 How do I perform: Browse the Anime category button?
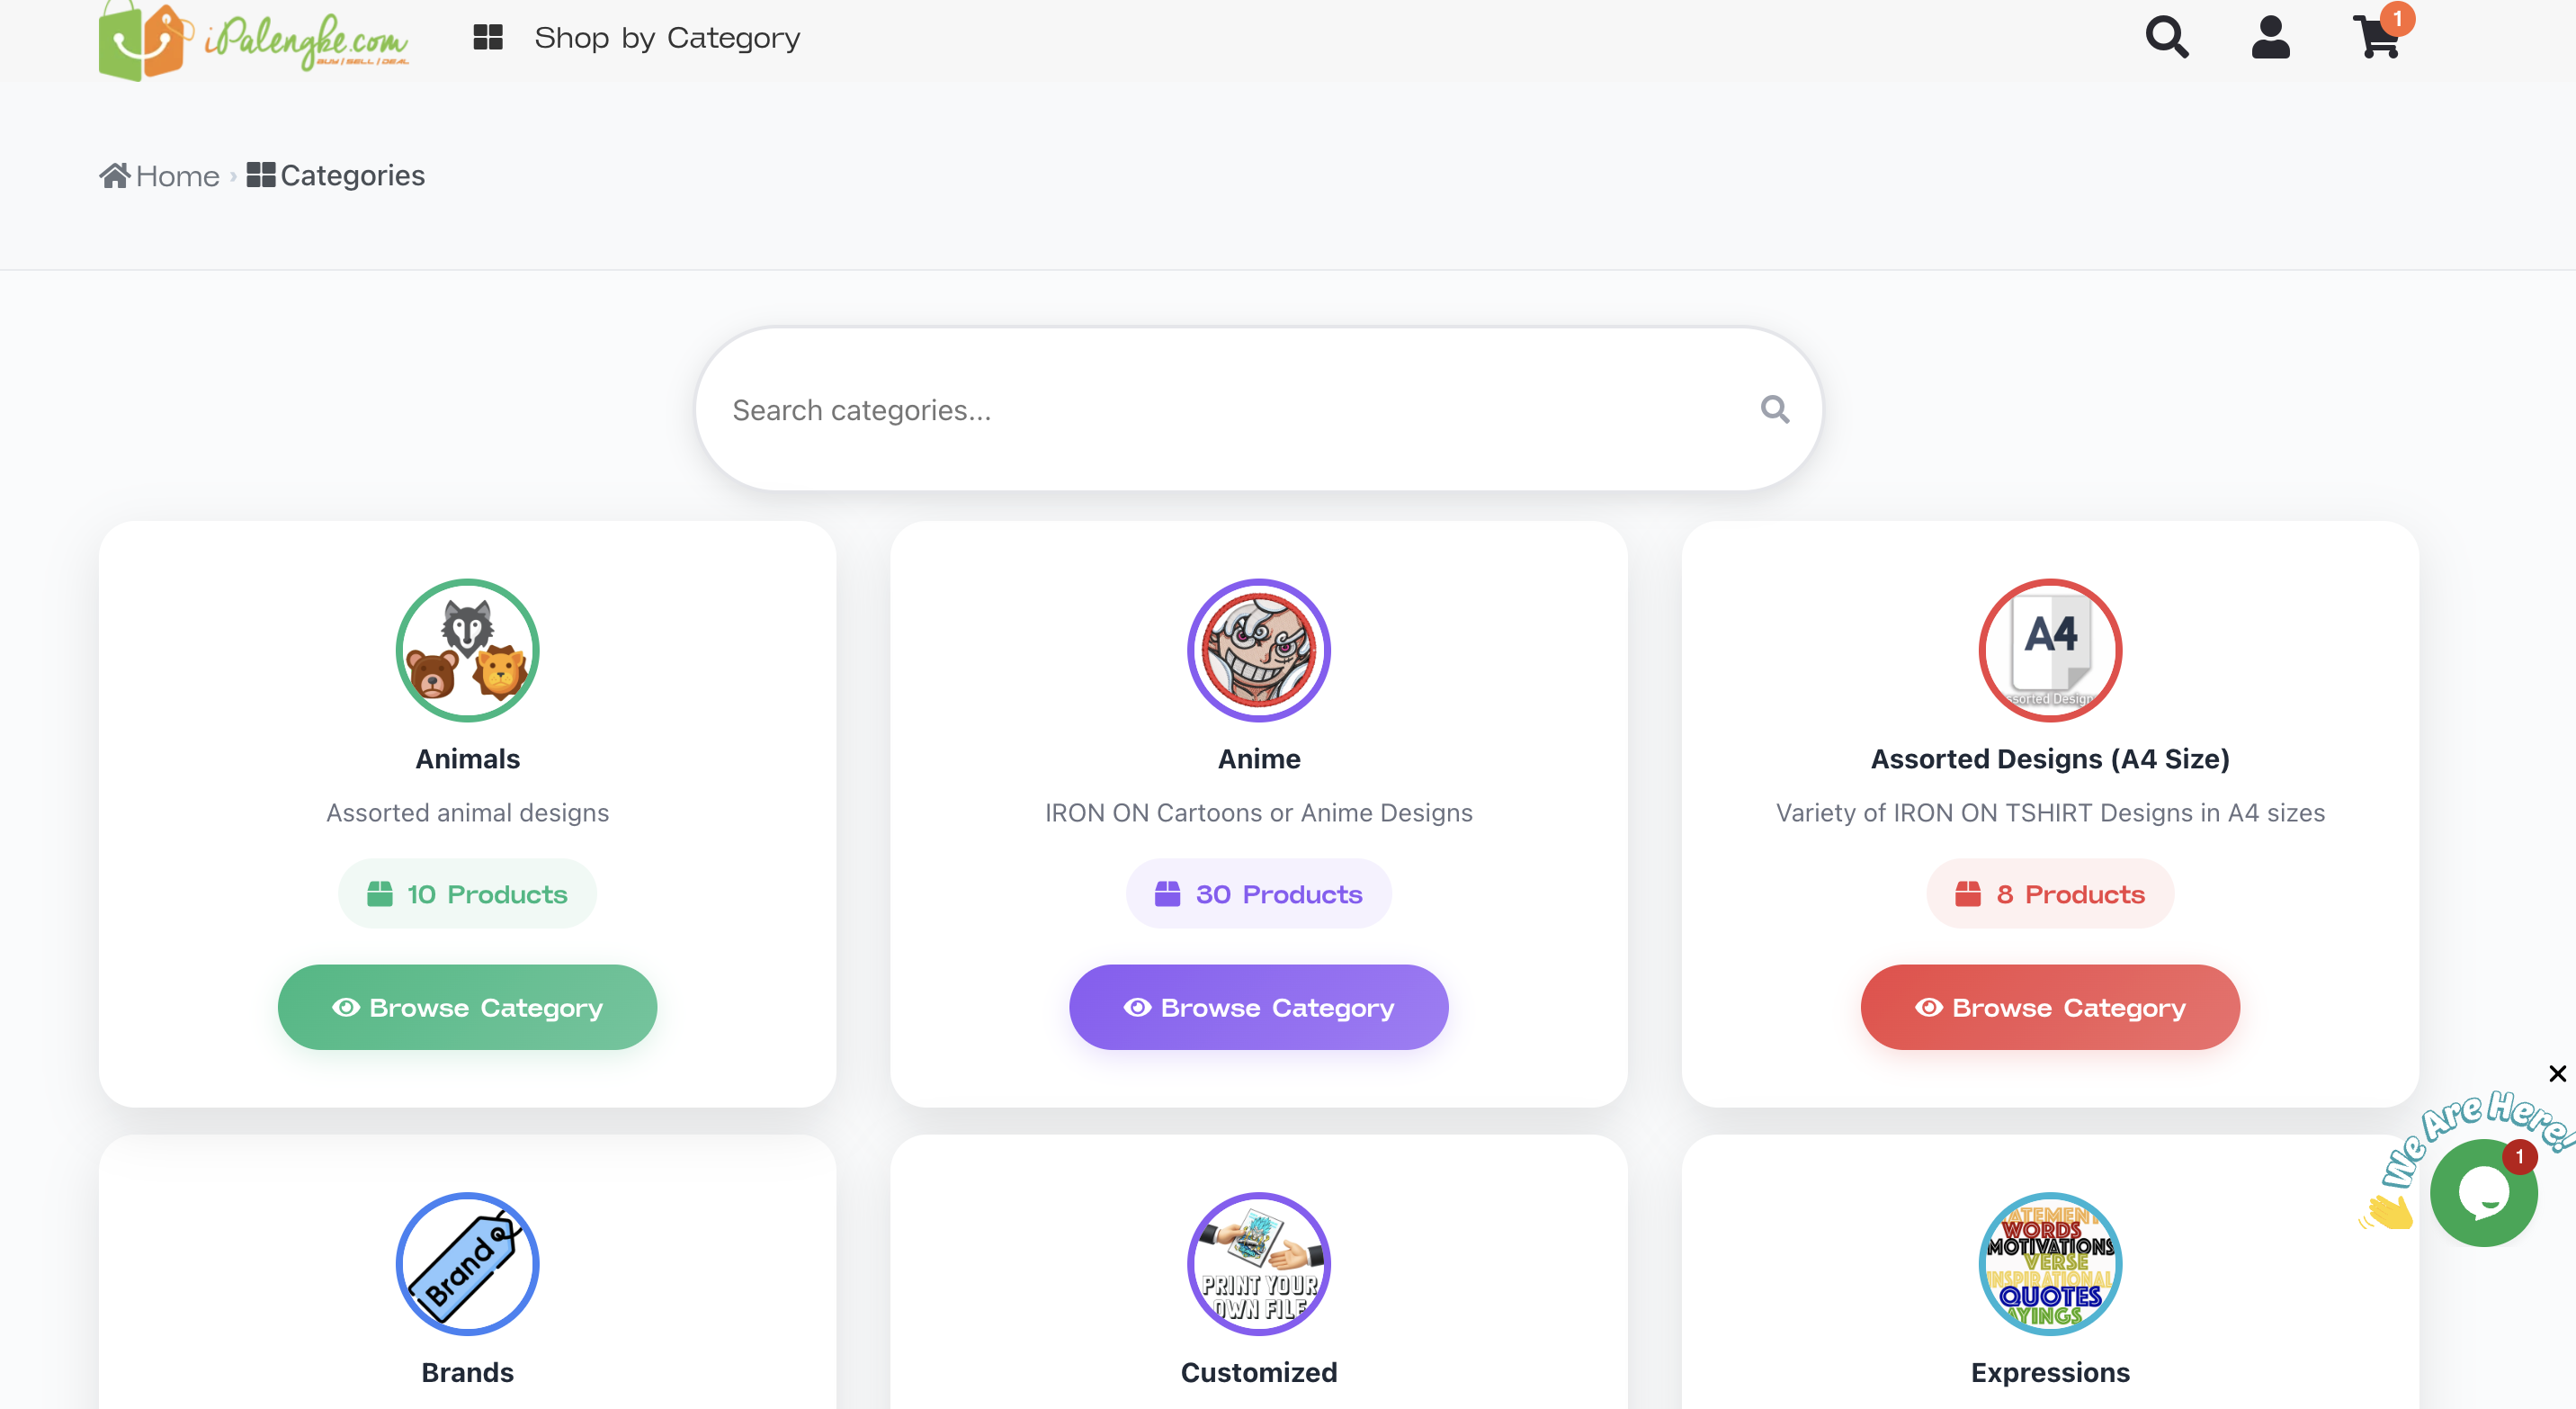click(x=1259, y=1008)
